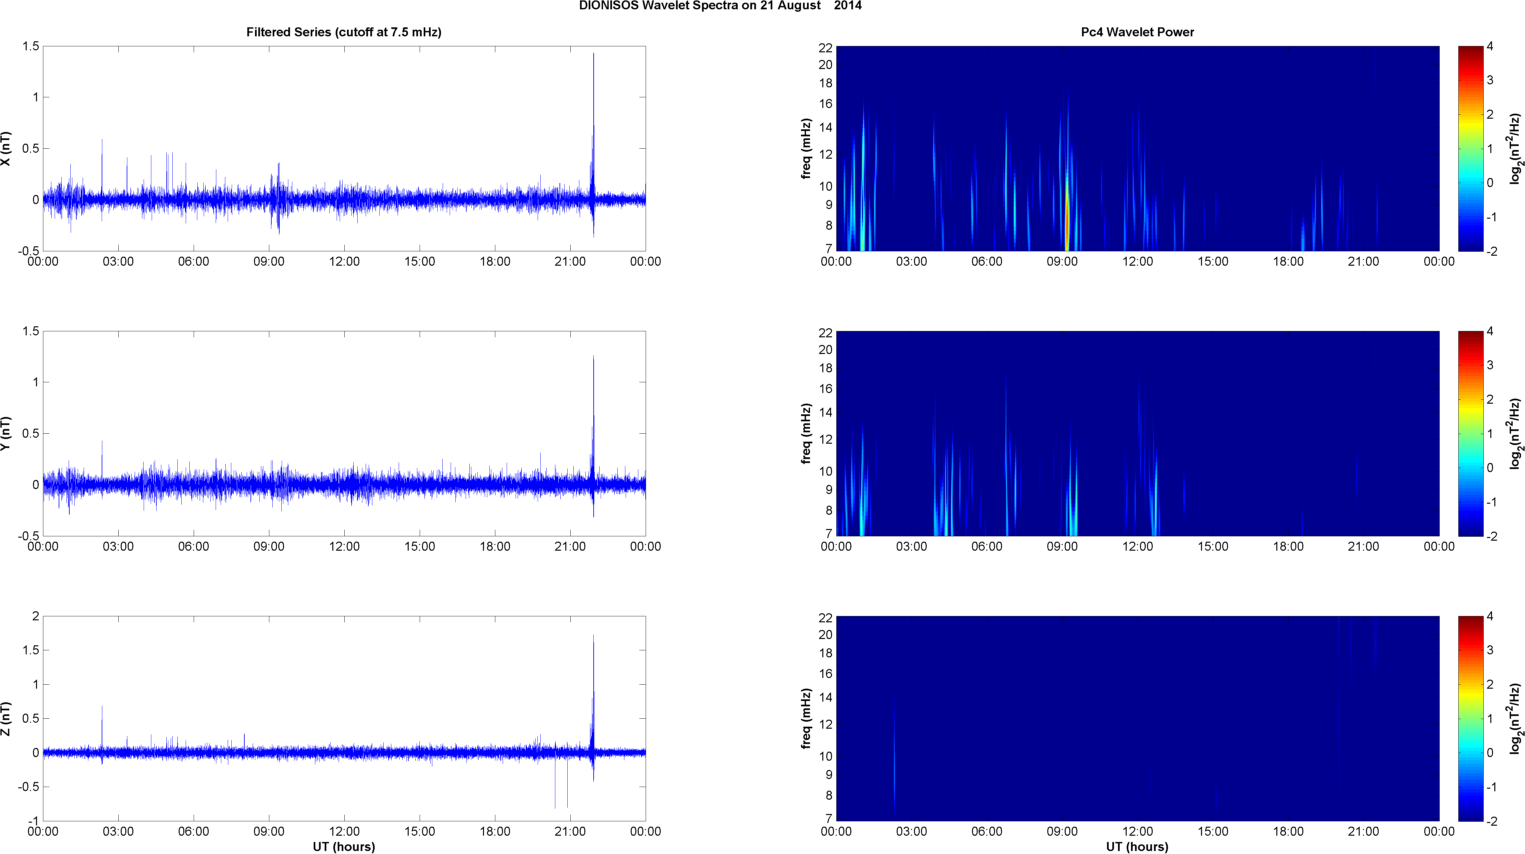Click the Z-component wavelet colorbar
The image size is (1525, 854).
(1470, 718)
